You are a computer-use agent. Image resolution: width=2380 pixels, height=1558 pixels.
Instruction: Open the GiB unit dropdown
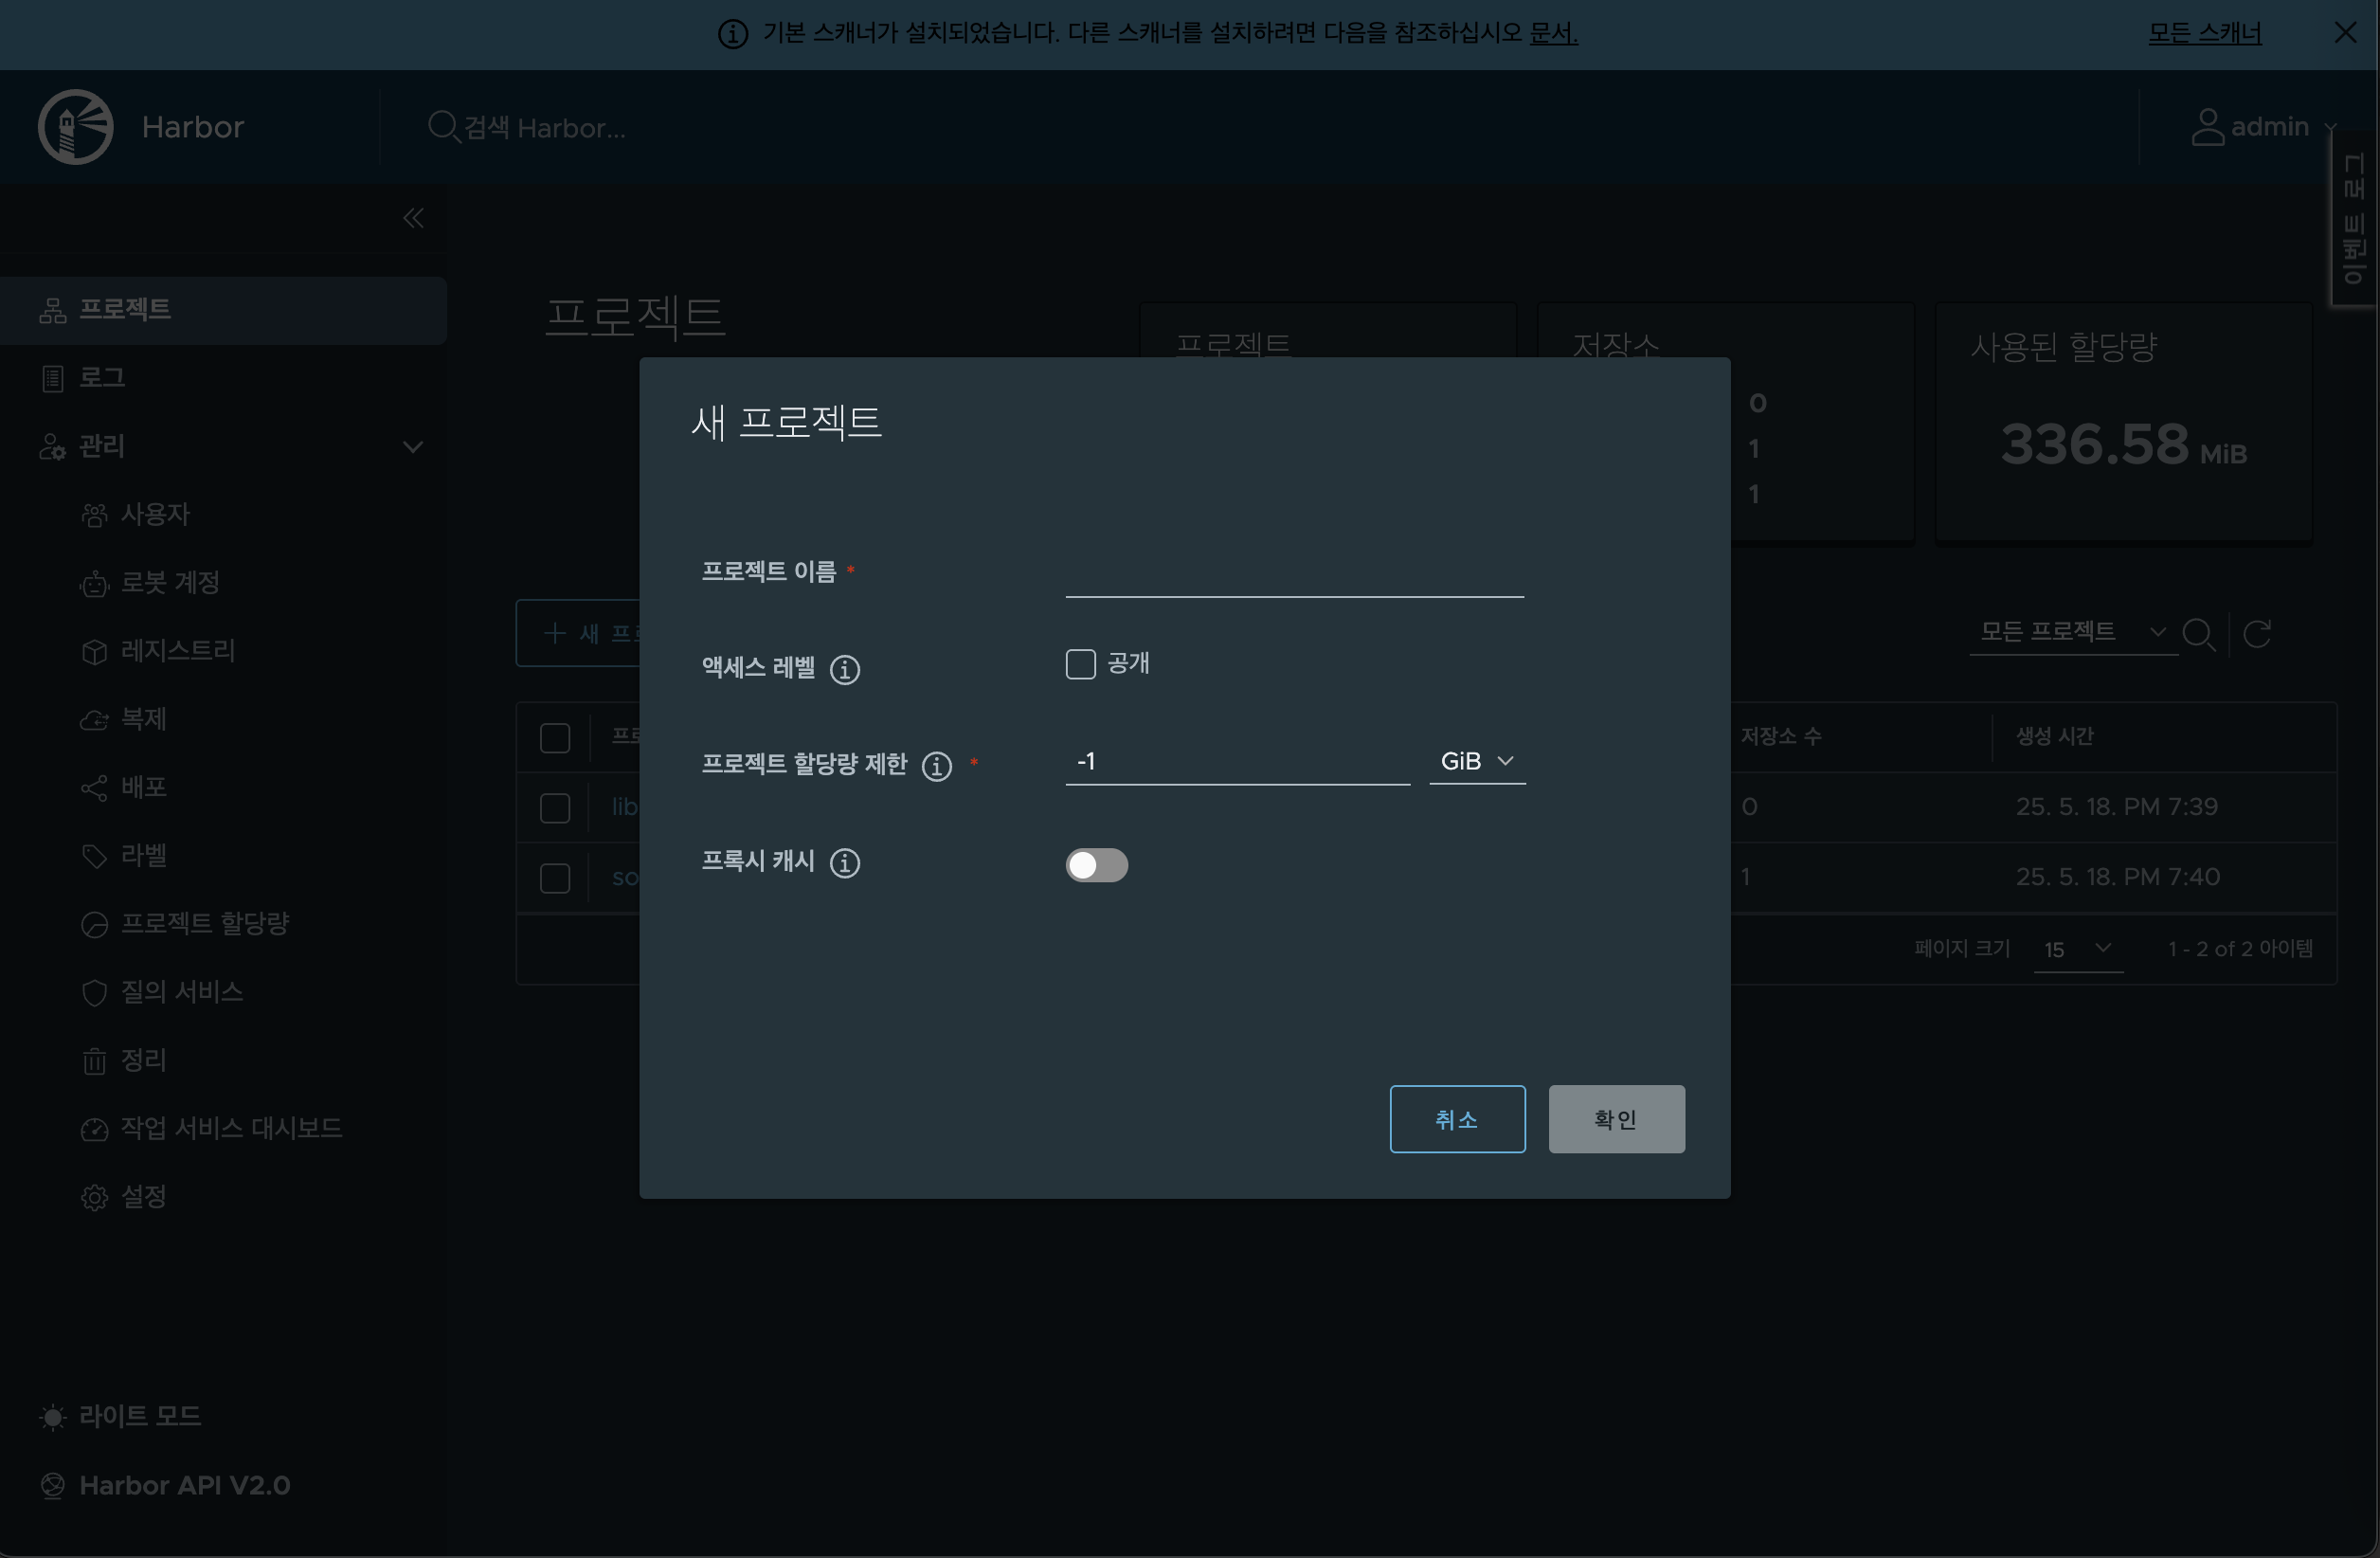click(1477, 762)
